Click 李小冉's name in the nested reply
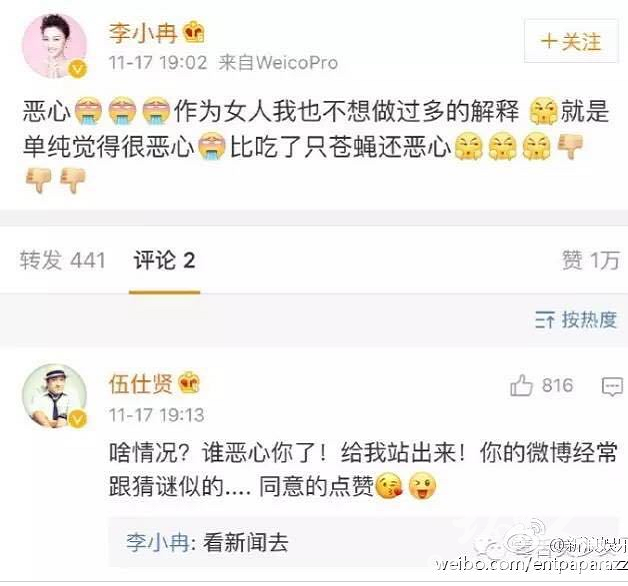This screenshot has width=628, height=586. click(x=158, y=542)
